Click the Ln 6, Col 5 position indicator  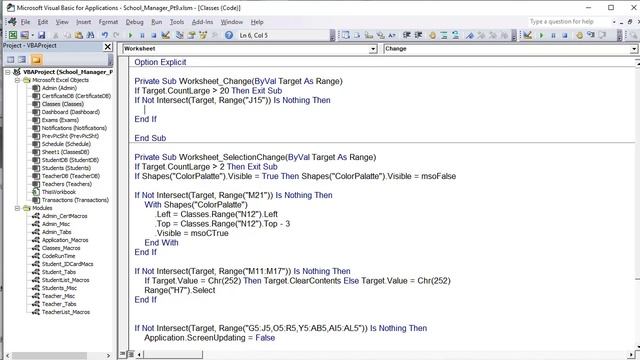(x=253, y=36)
